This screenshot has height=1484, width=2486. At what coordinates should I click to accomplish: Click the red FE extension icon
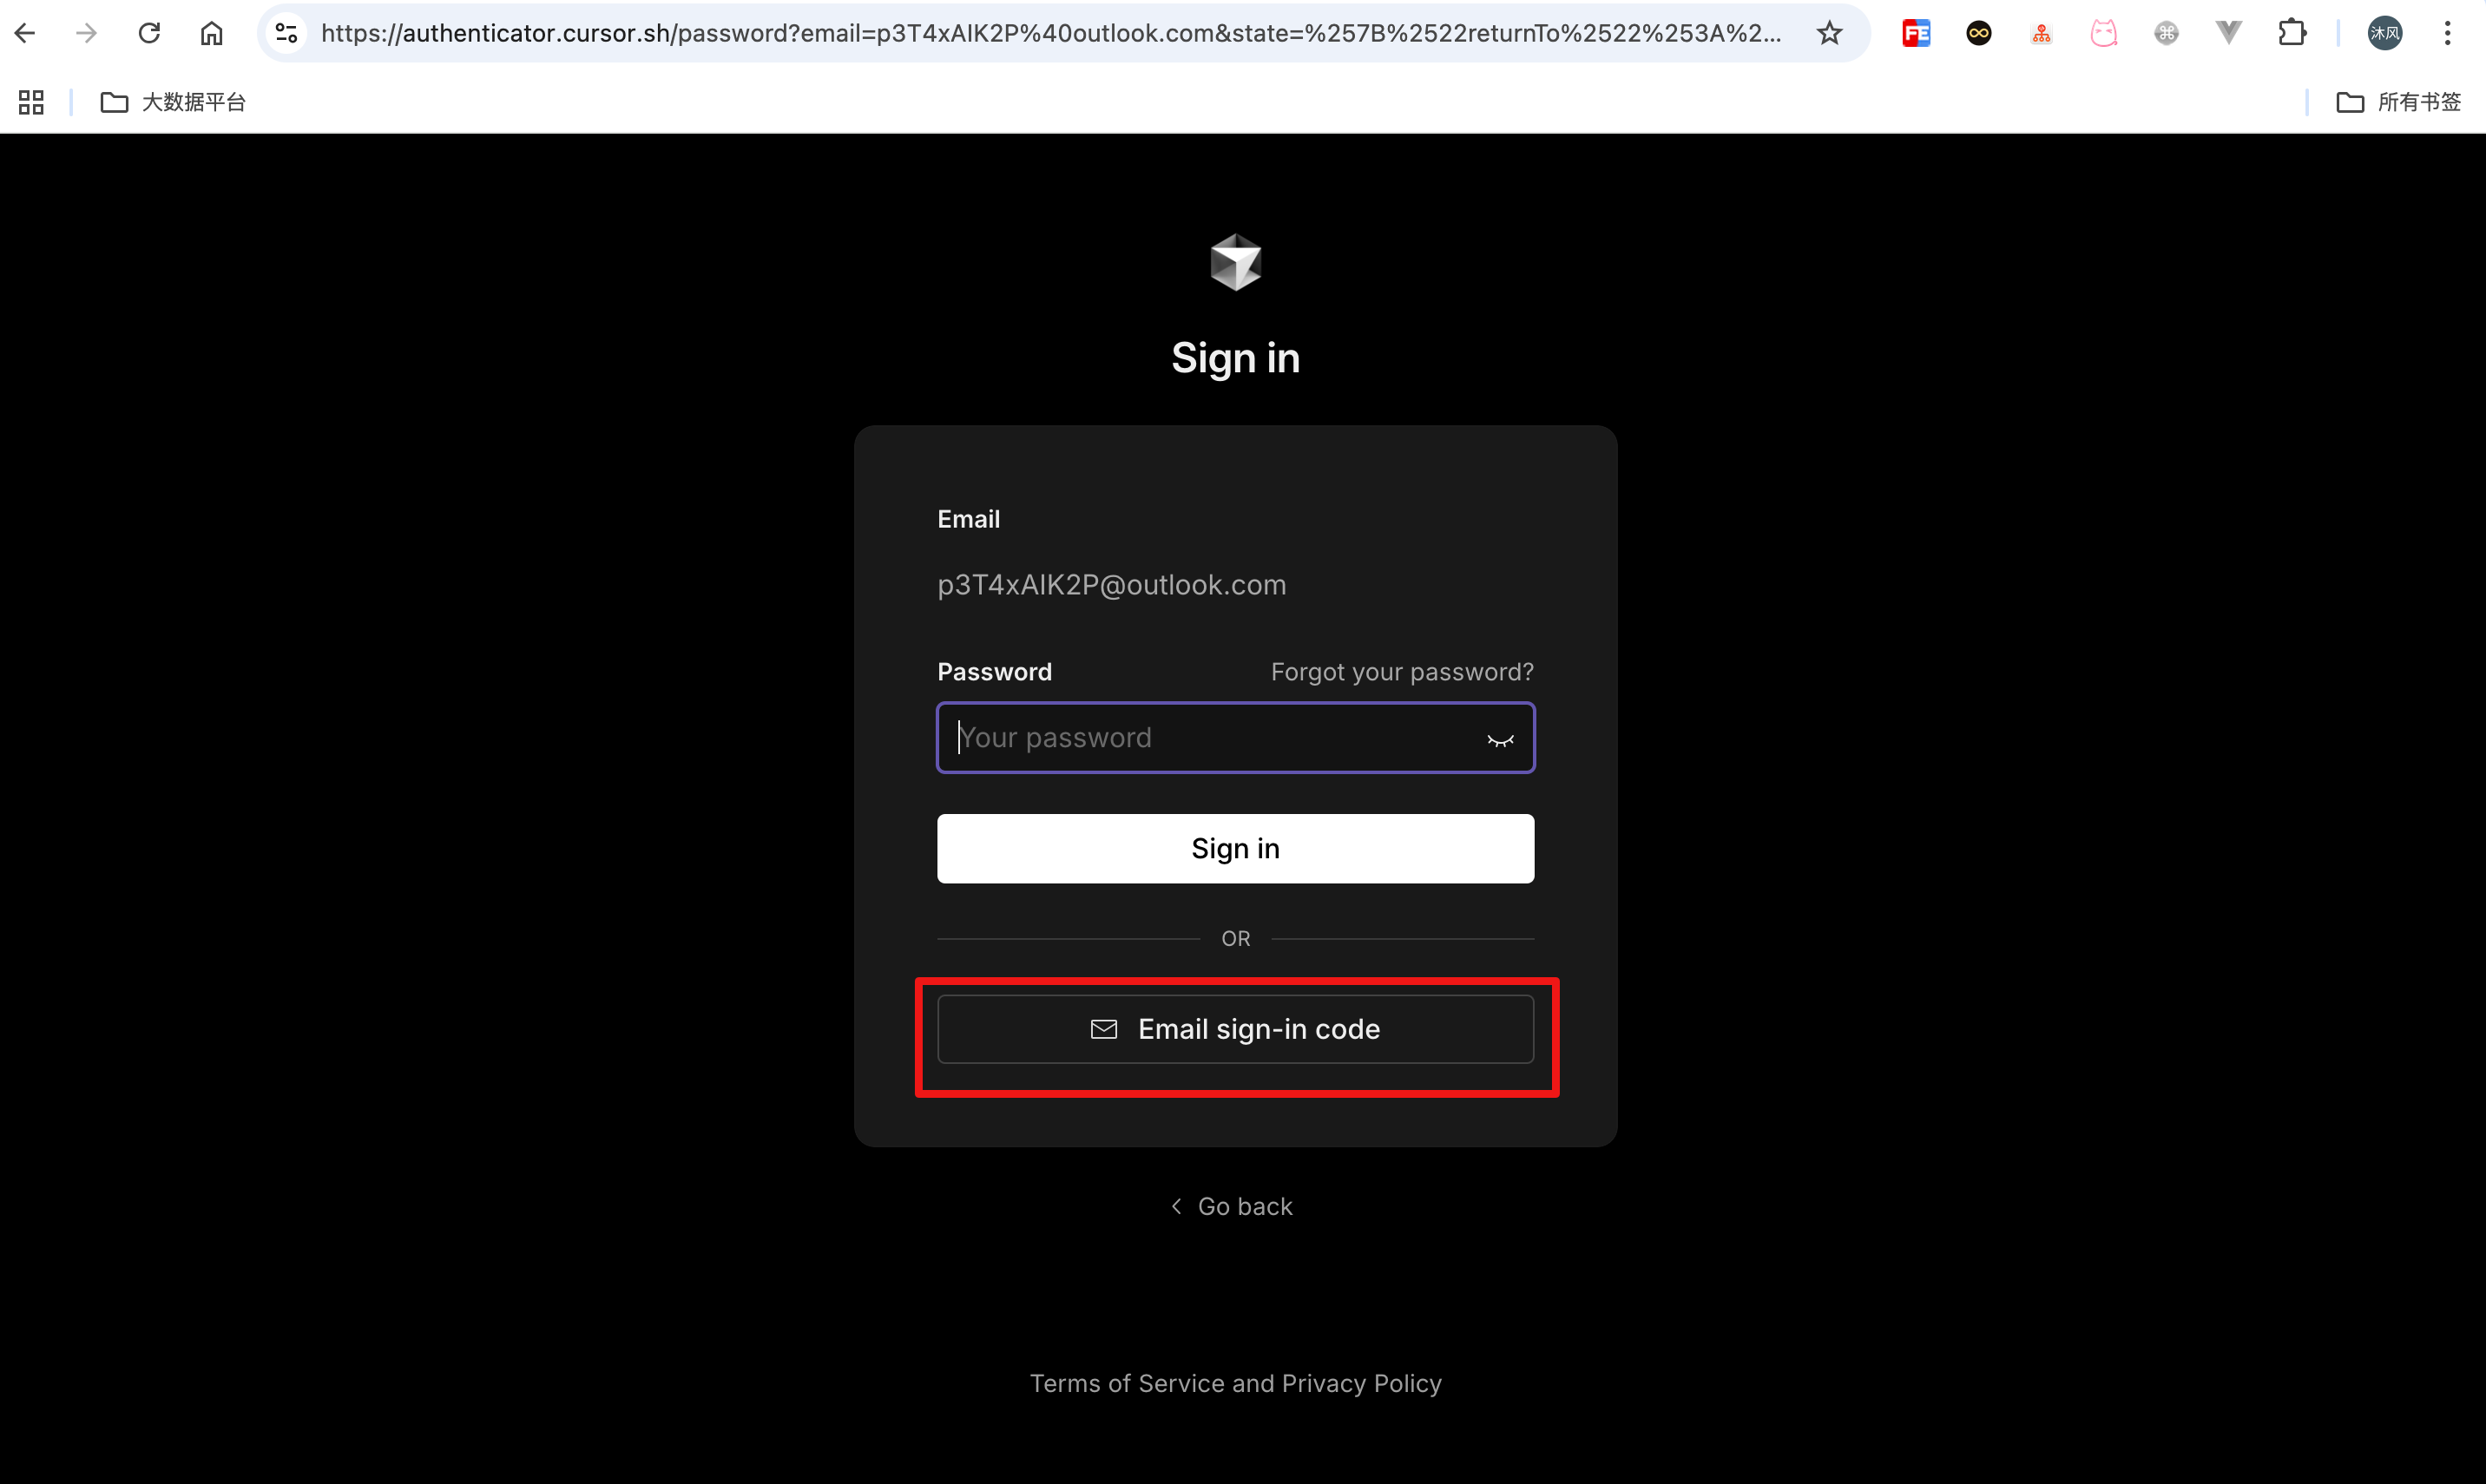click(1916, 33)
